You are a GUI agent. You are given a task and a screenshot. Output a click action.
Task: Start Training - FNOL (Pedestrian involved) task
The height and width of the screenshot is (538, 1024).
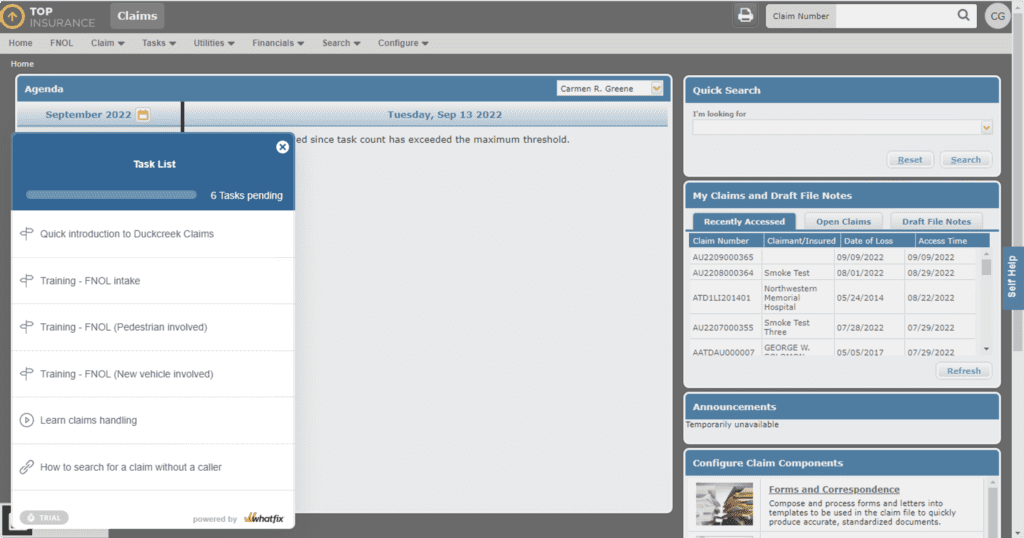point(153,327)
